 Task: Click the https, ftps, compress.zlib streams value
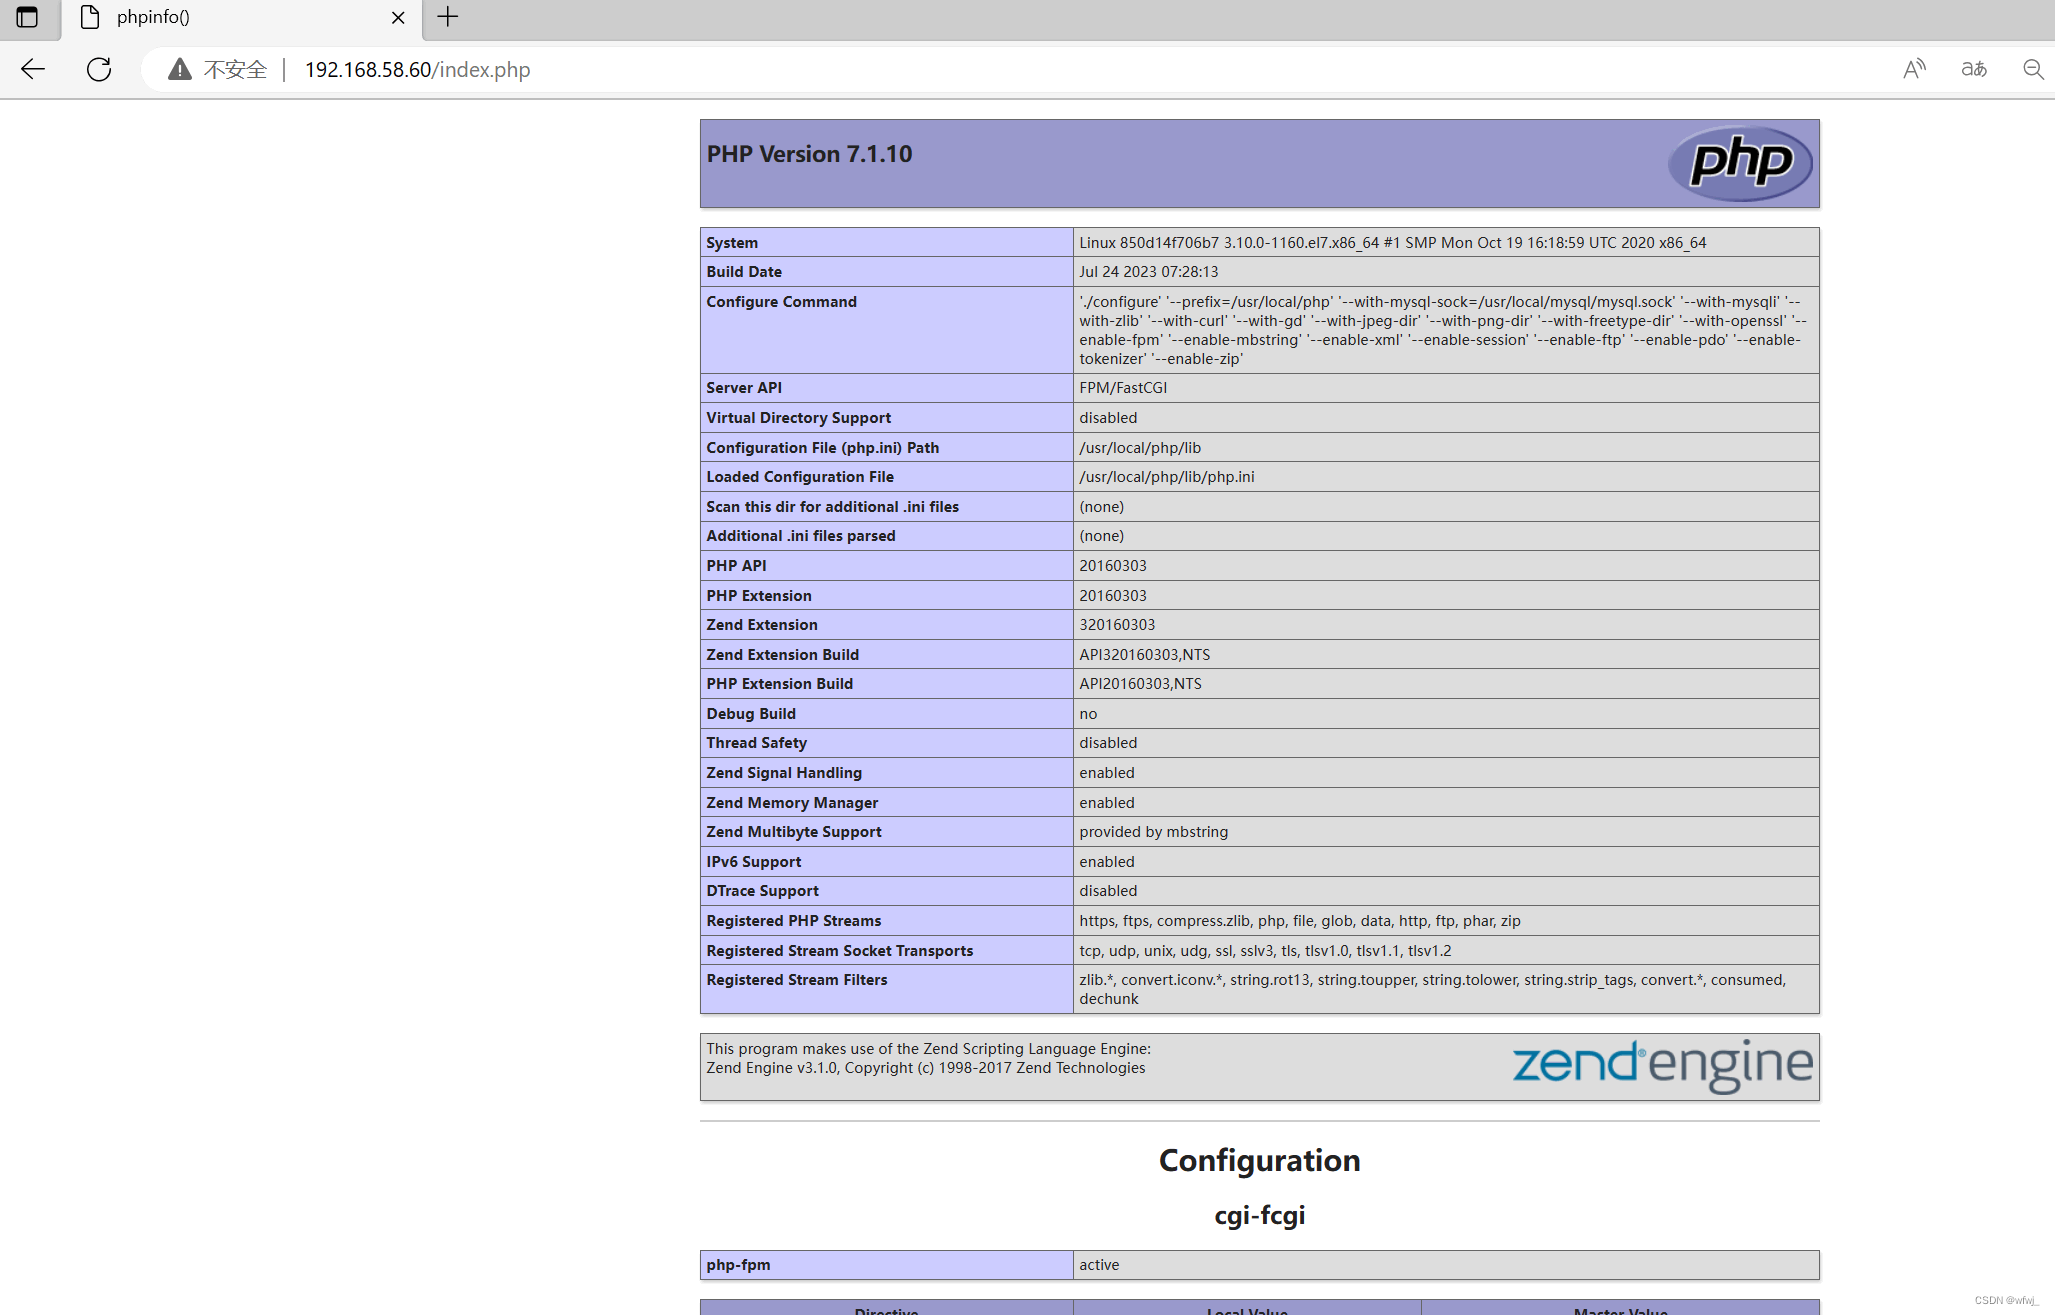1299,921
